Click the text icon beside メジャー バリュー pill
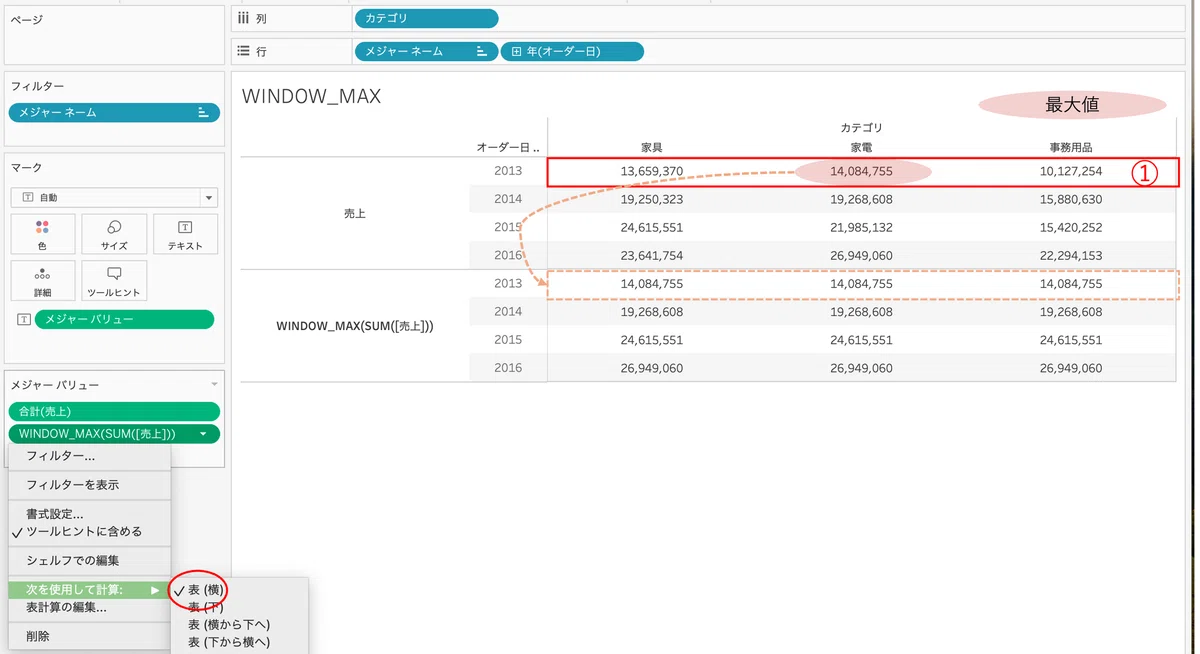This screenshot has height=654, width=1200. point(24,319)
